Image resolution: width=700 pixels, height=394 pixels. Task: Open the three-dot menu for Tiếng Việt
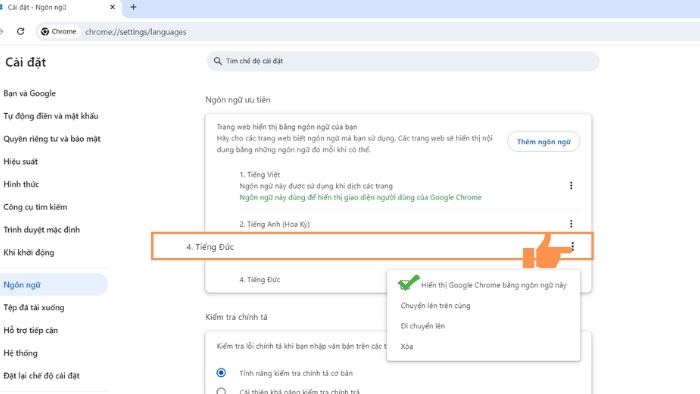571,186
